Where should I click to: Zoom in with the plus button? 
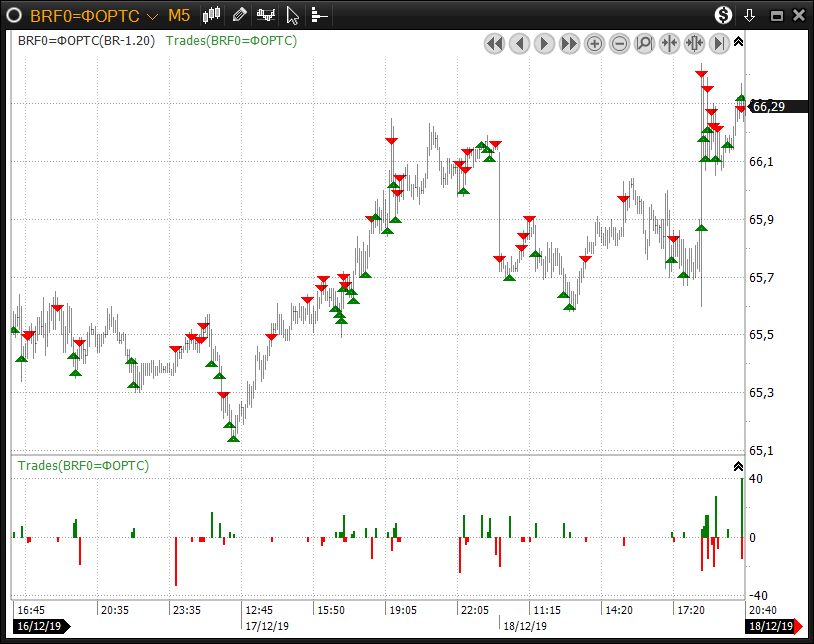click(x=595, y=43)
